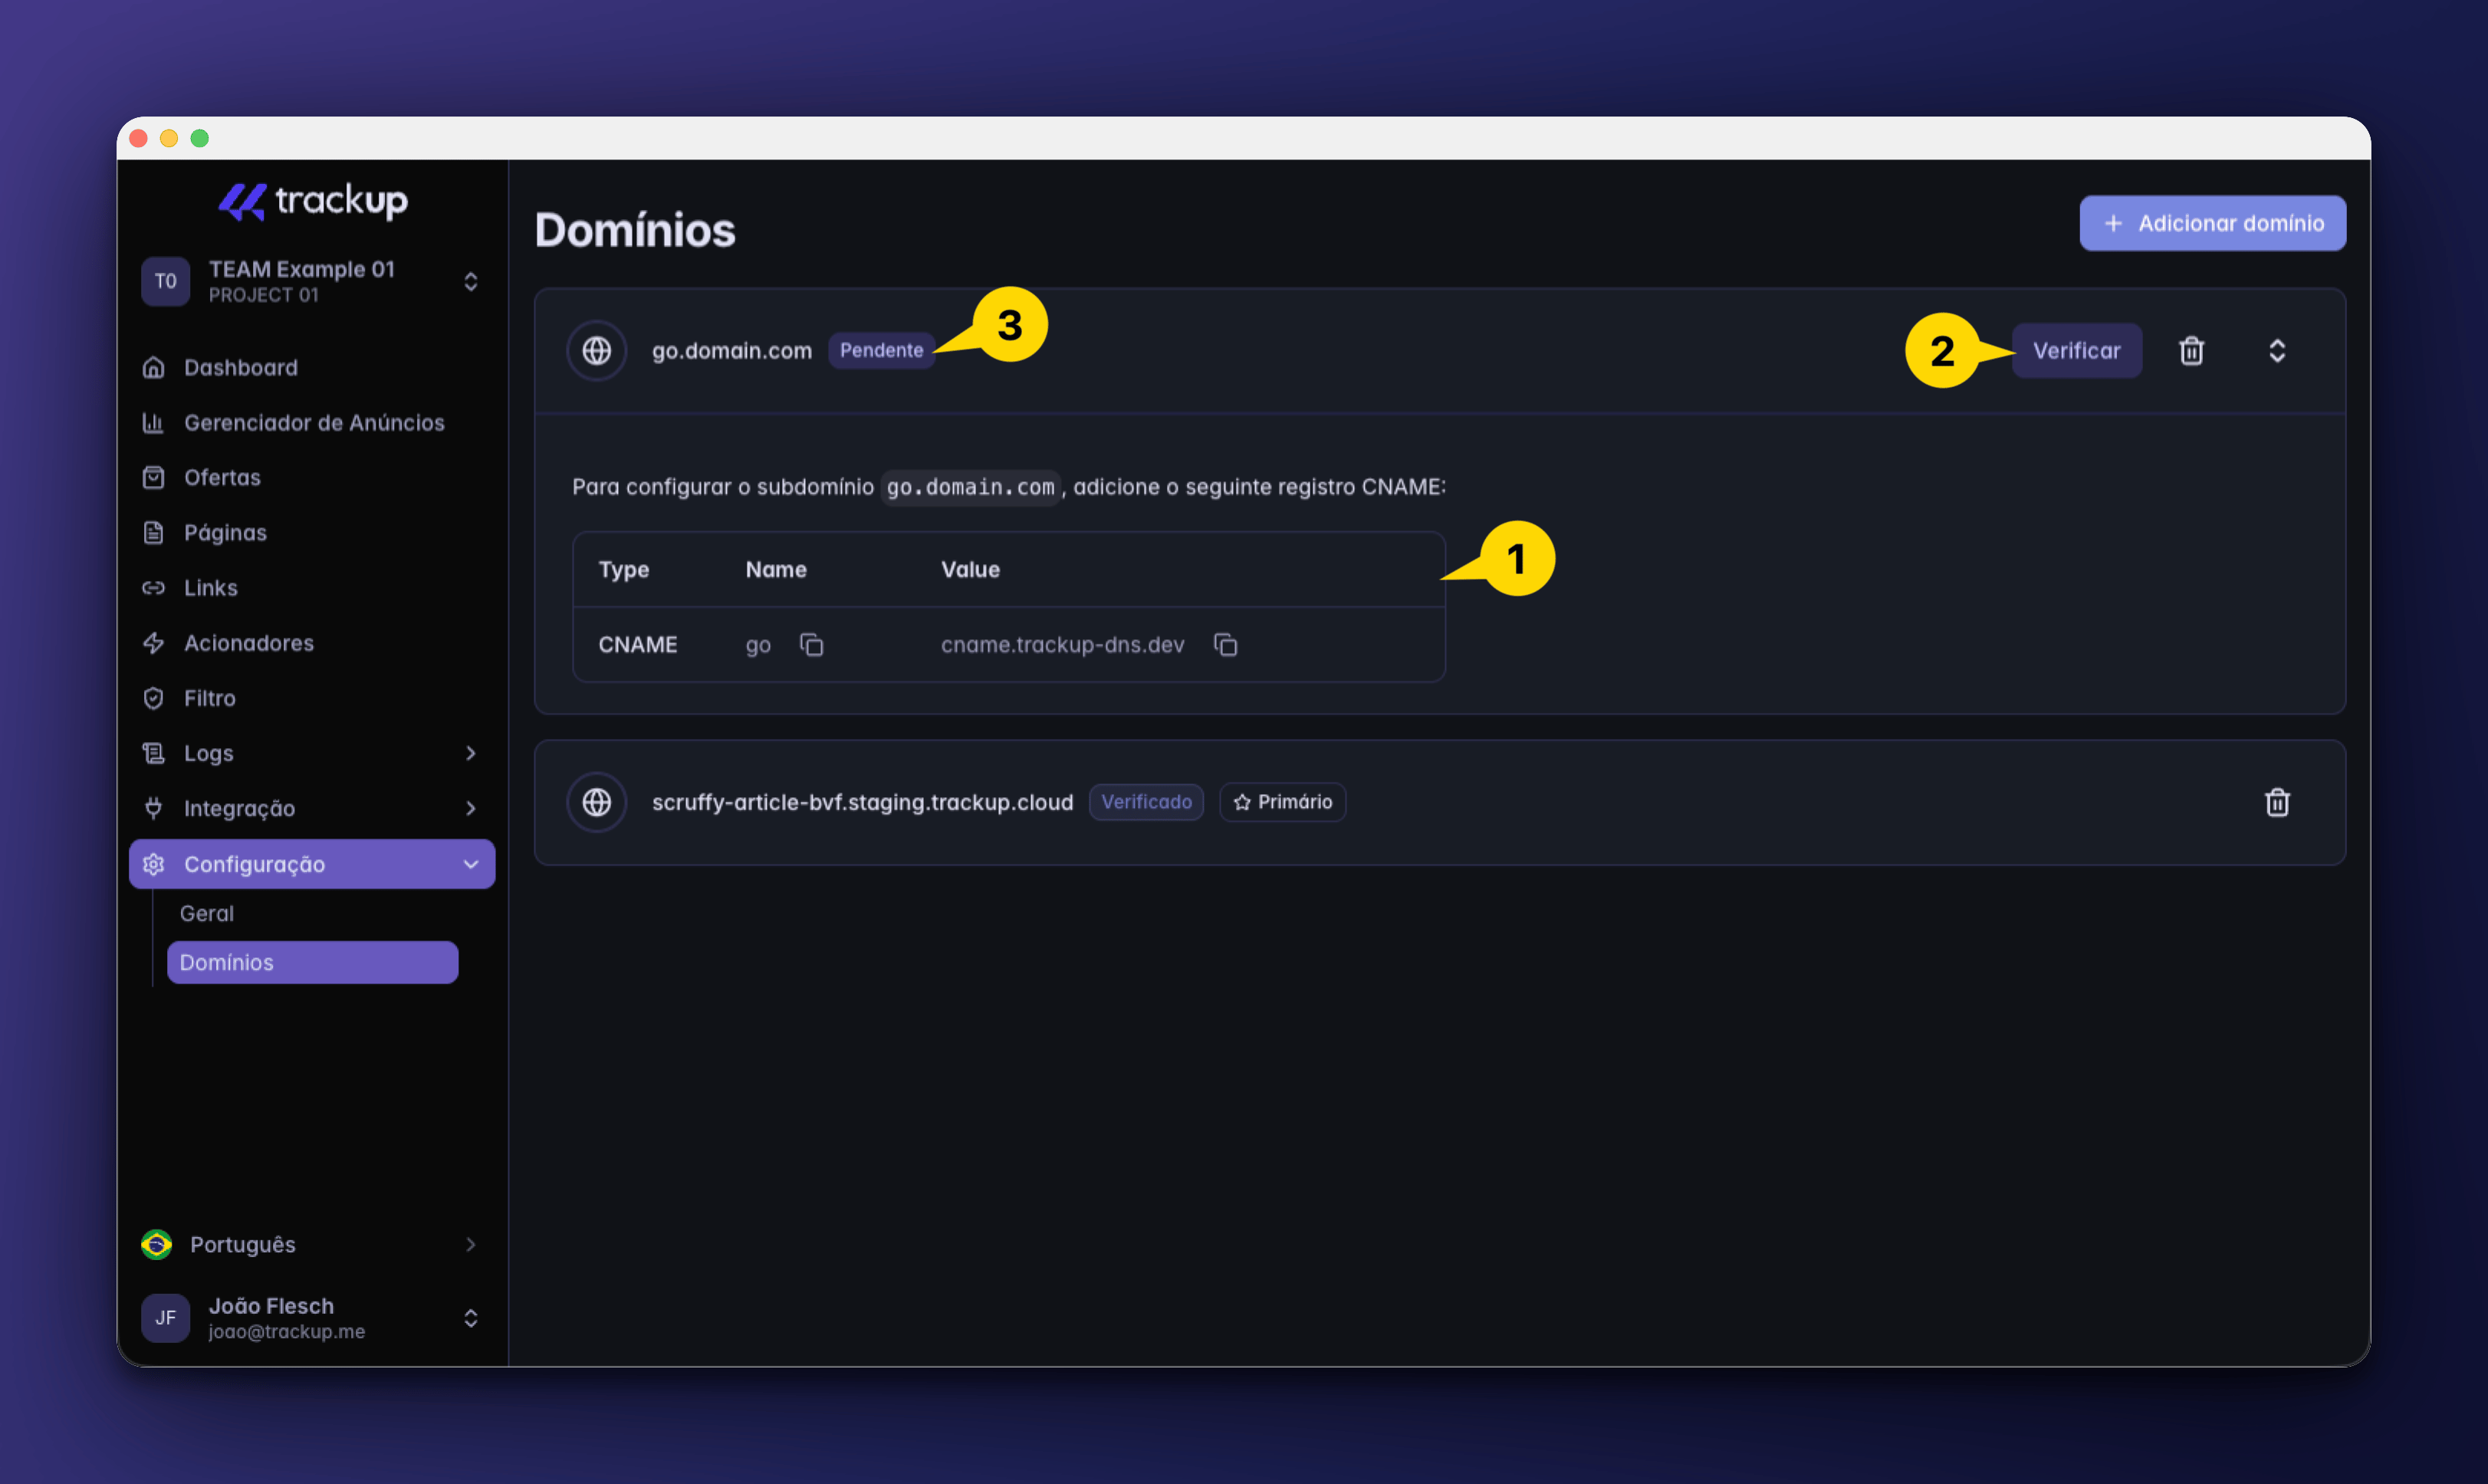Click Adicionar domínio button

2212,223
